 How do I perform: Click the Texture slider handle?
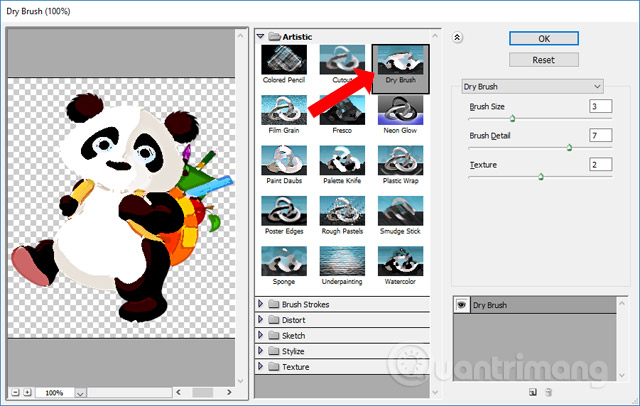coord(541,177)
